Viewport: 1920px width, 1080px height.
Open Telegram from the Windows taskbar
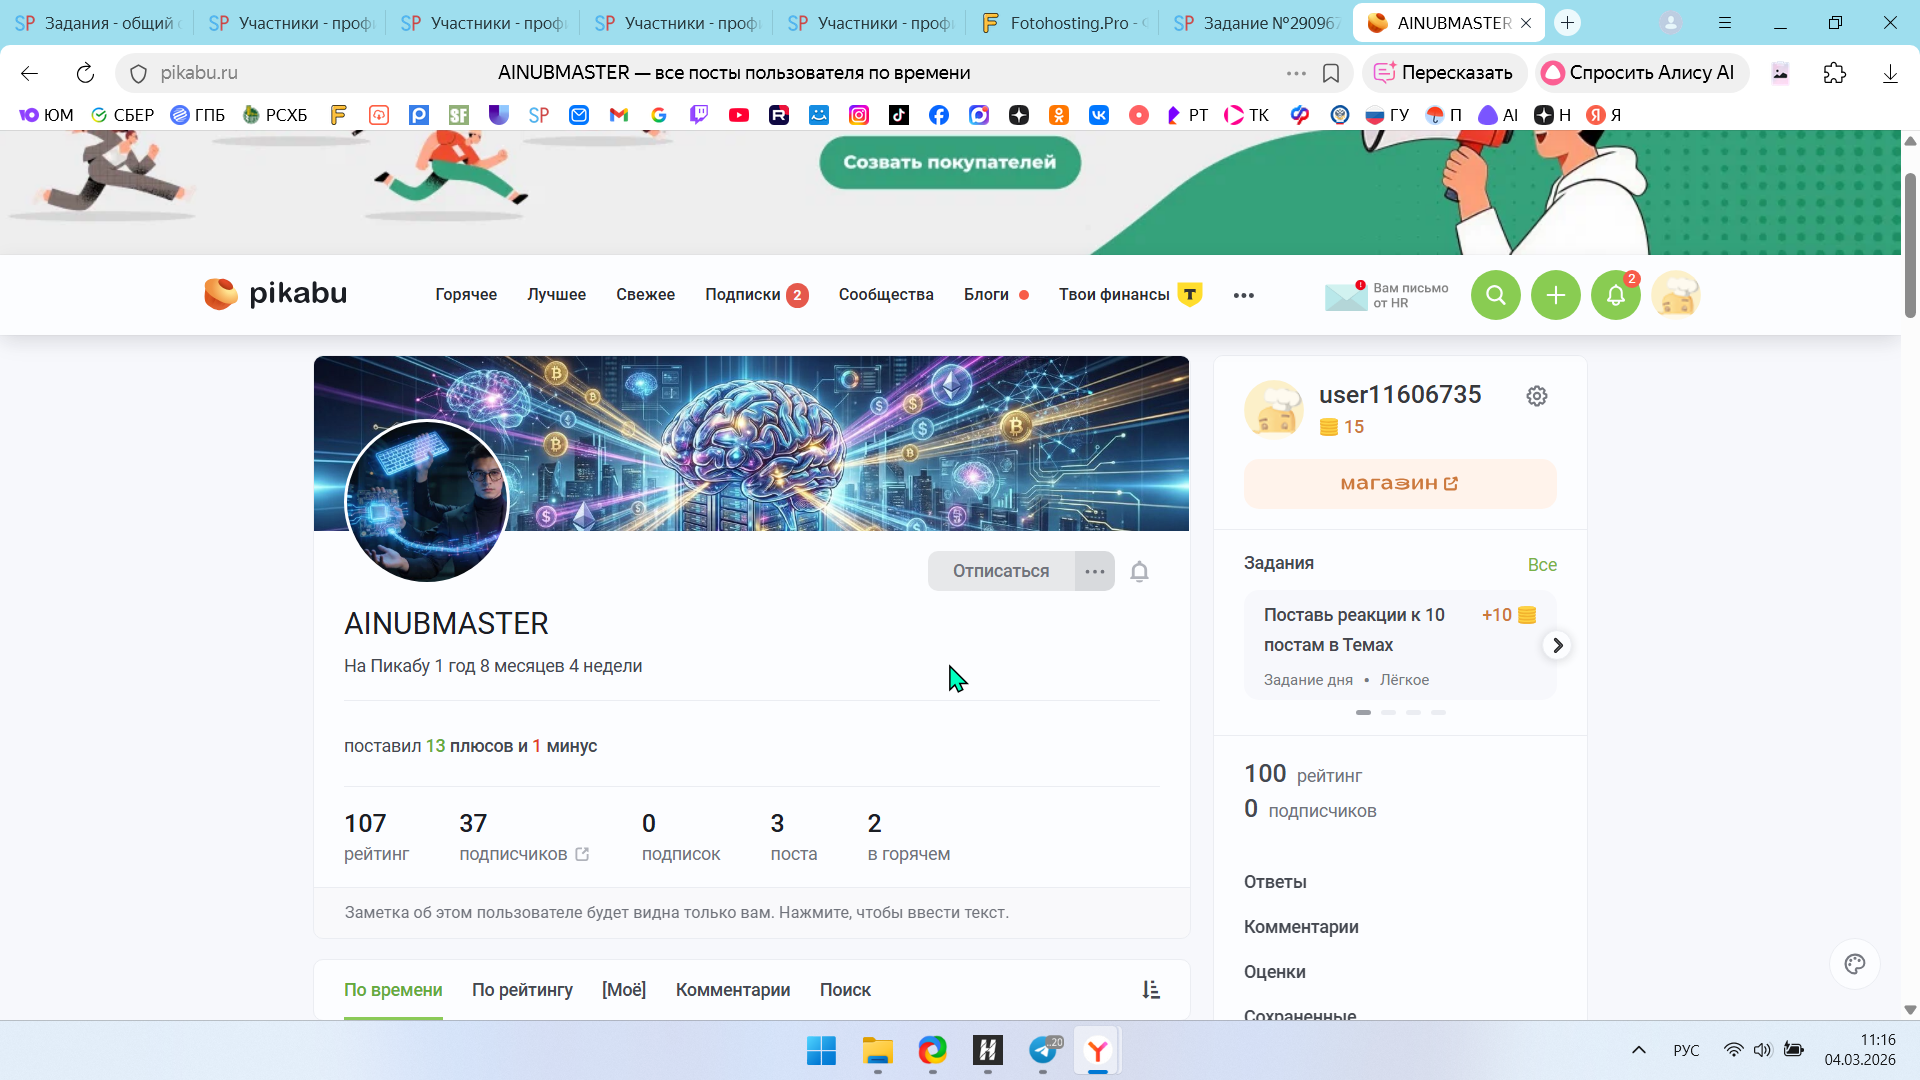point(1043,1051)
